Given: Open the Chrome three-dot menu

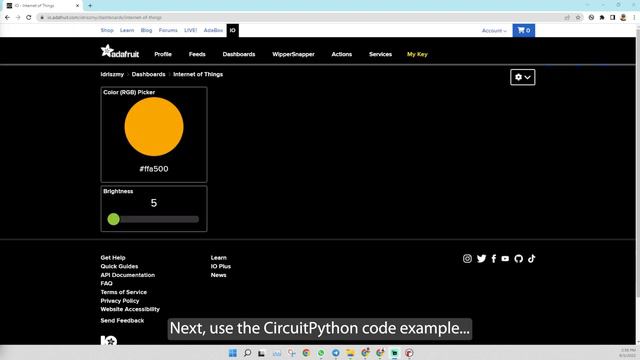Looking at the screenshot, I should pos(634,18).
